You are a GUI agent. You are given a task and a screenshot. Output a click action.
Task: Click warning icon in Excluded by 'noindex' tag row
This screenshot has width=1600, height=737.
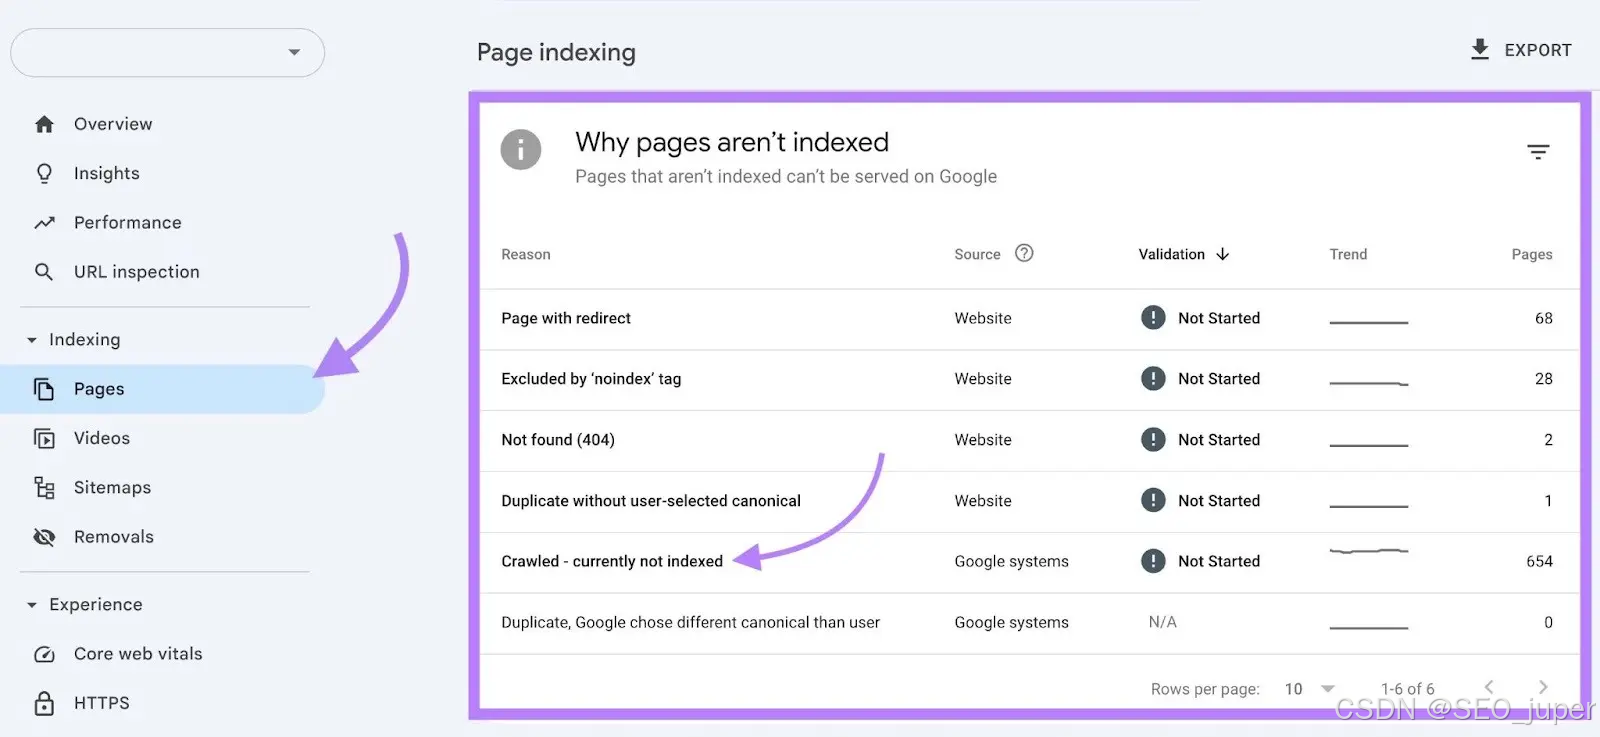click(1153, 379)
